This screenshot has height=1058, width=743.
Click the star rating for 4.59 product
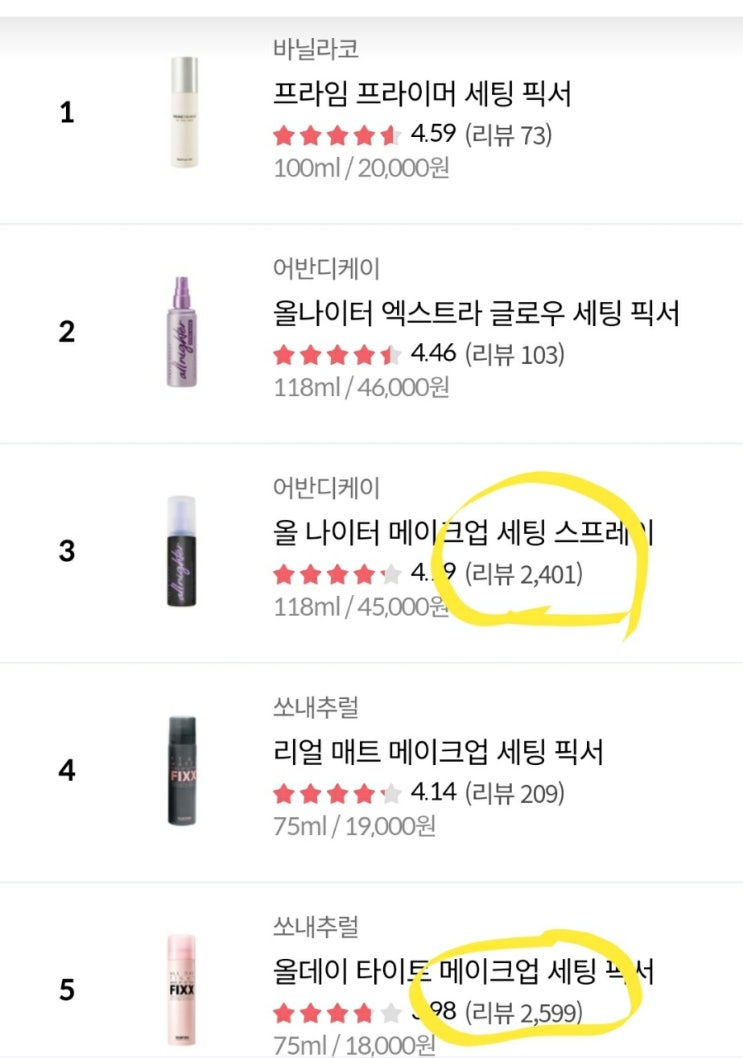(337, 135)
